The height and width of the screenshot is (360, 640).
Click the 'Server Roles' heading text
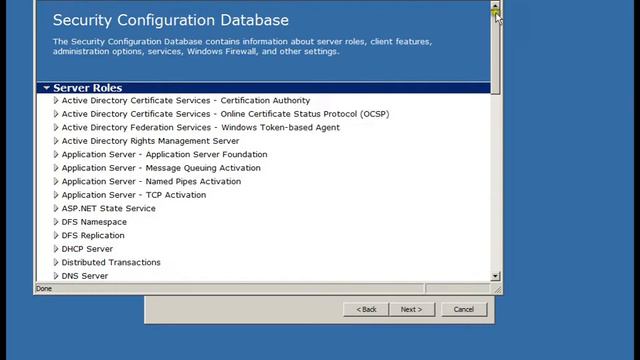pyautogui.click(x=87, y=88)
